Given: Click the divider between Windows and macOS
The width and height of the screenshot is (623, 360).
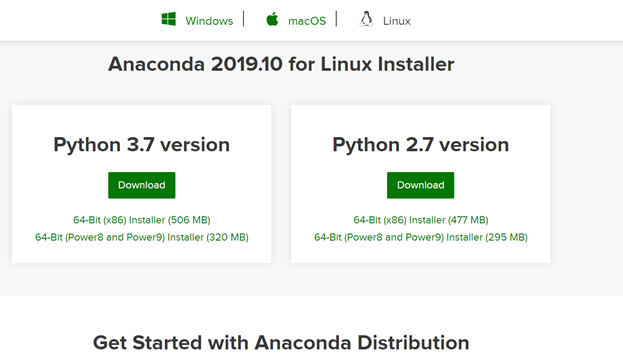Looking at the screenshot, I should [244, 19].
